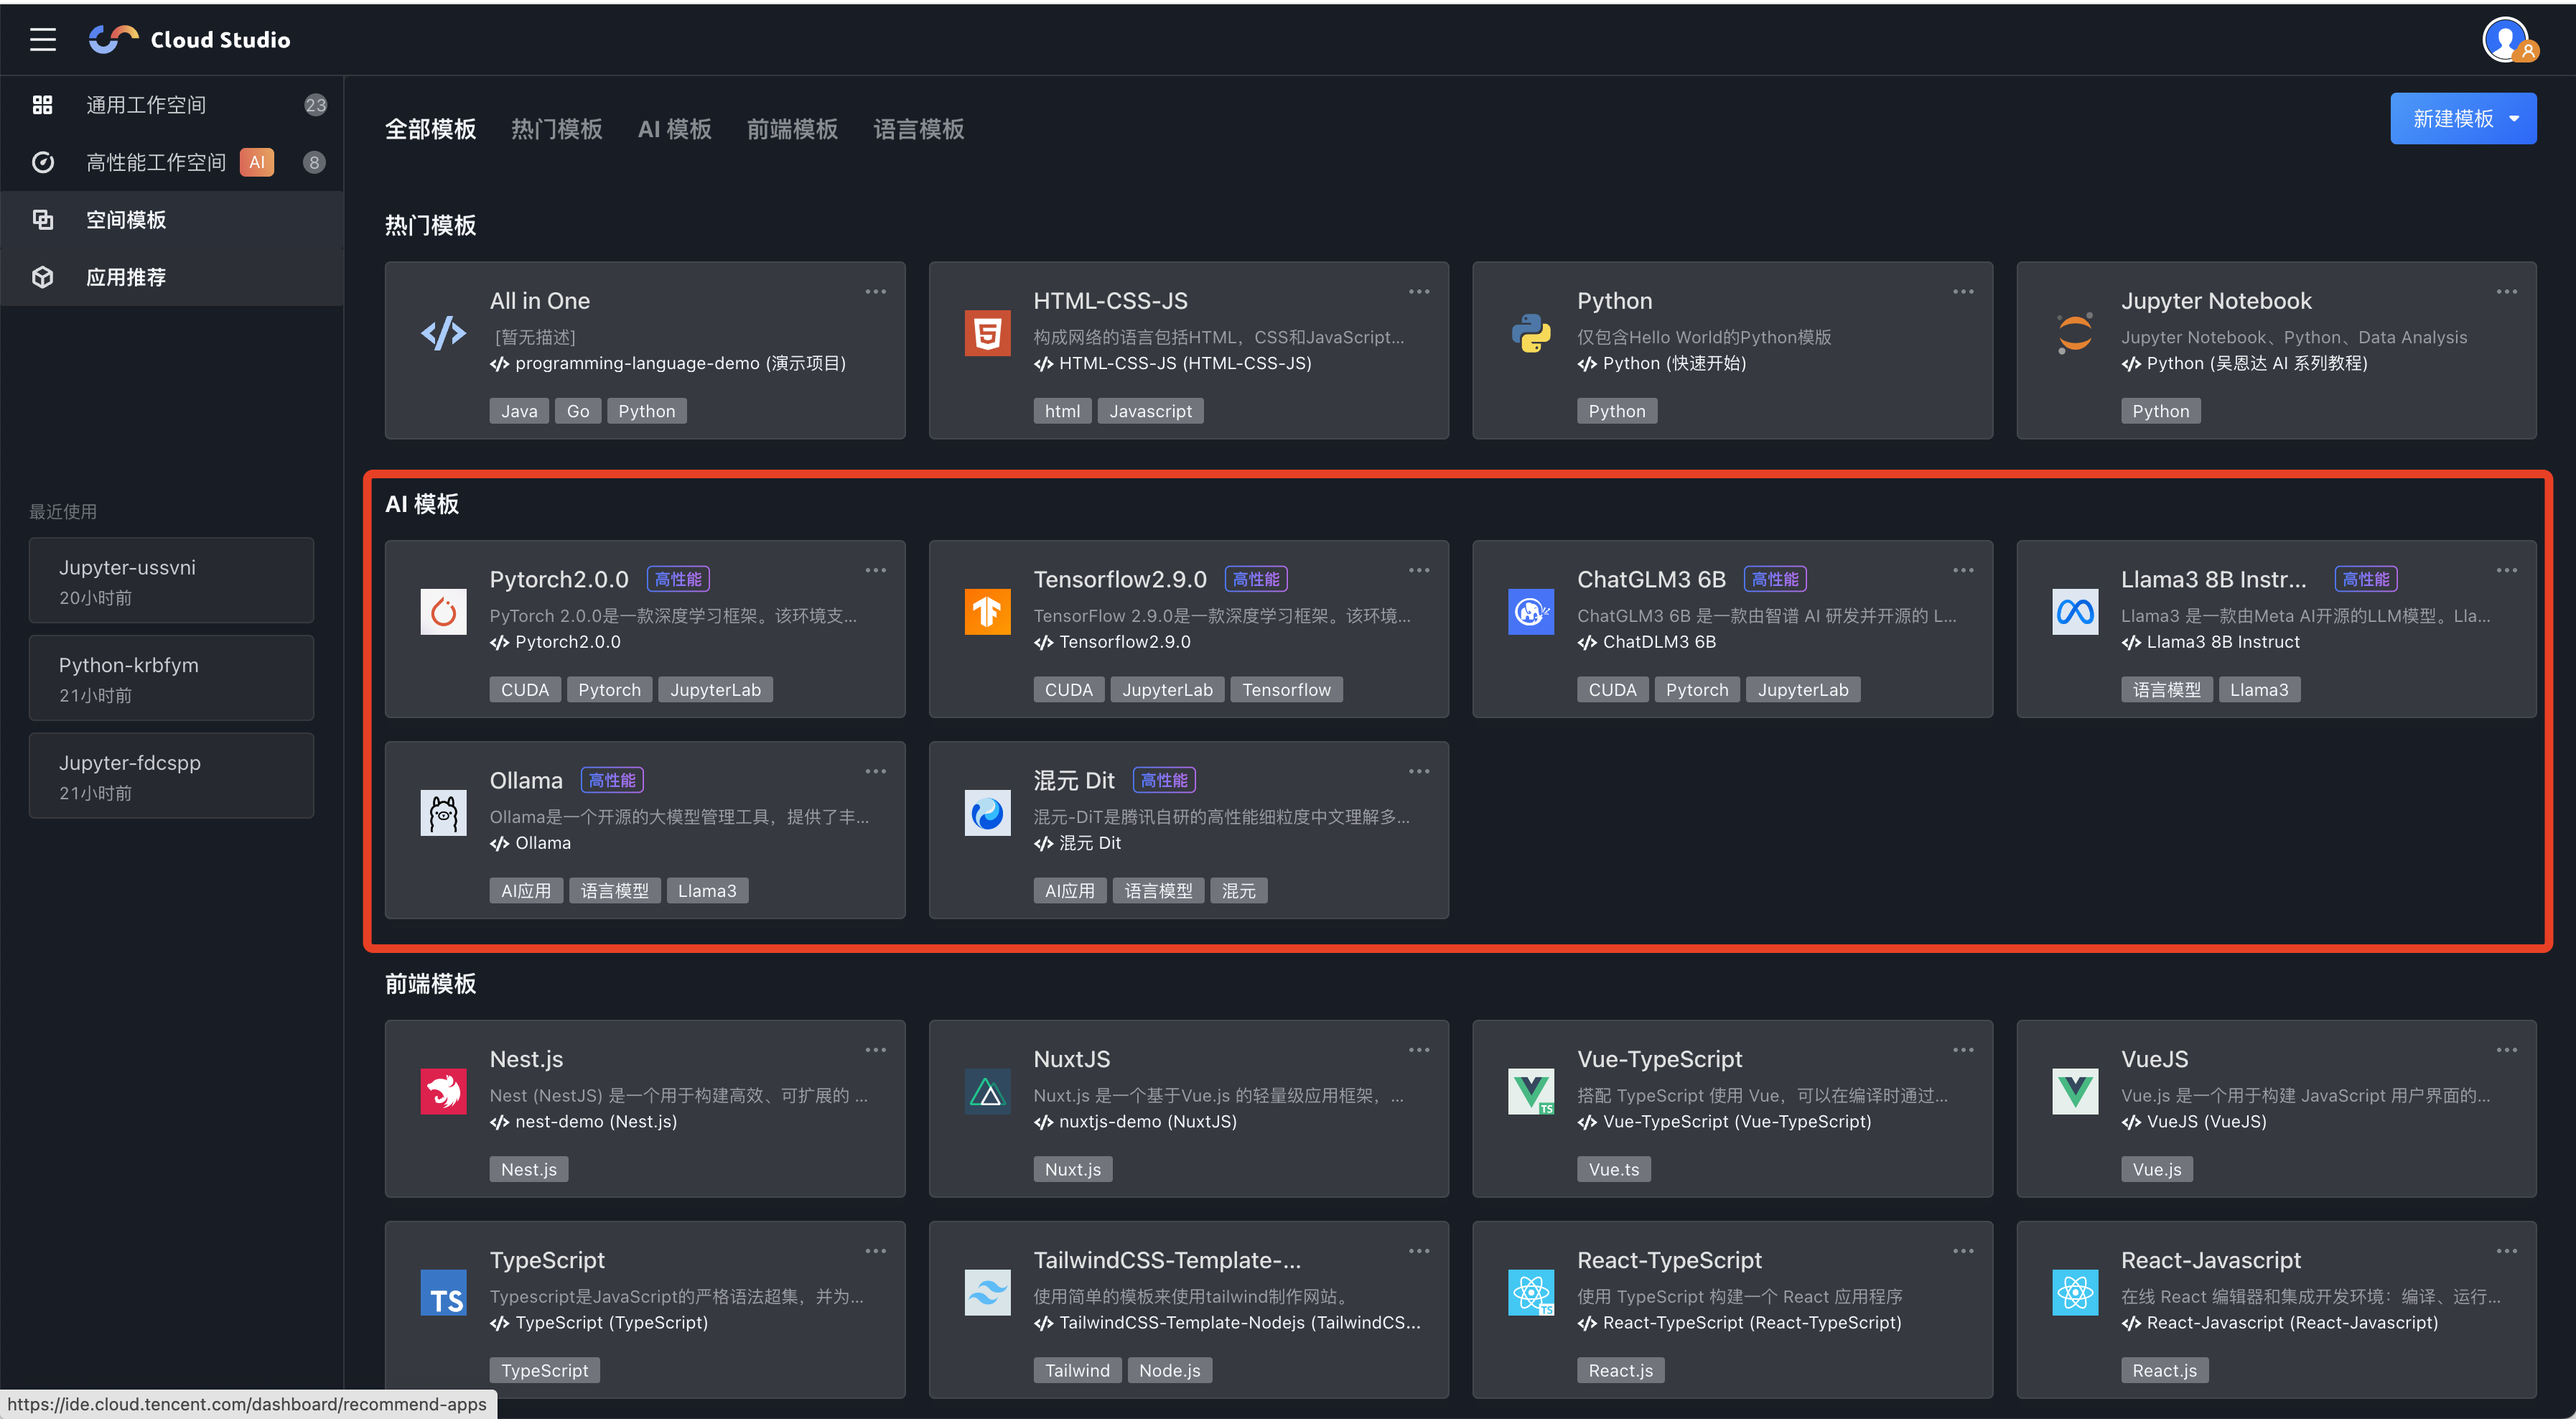The height and width of the screenshot is (1419, 2576).
Task: Click the ChatGLM3 6B template logo
Action: tap(1530, 612)
